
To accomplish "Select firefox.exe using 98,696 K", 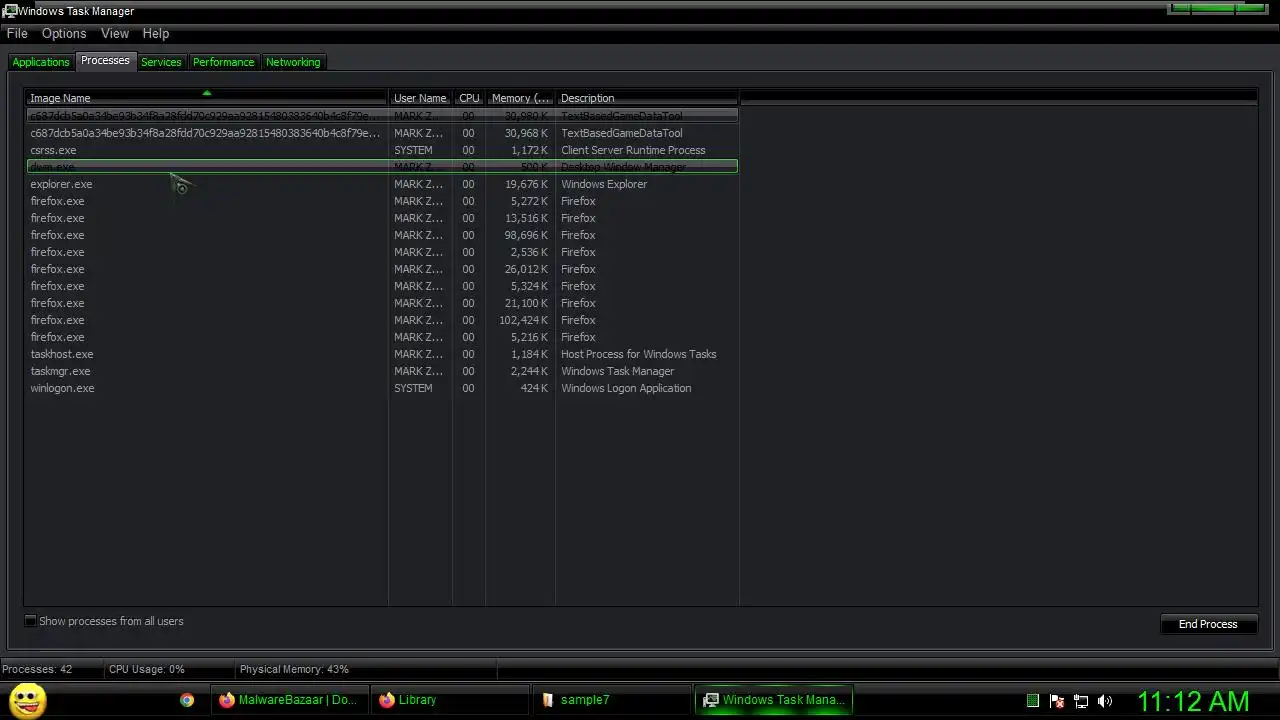I will tap(382, 235).
